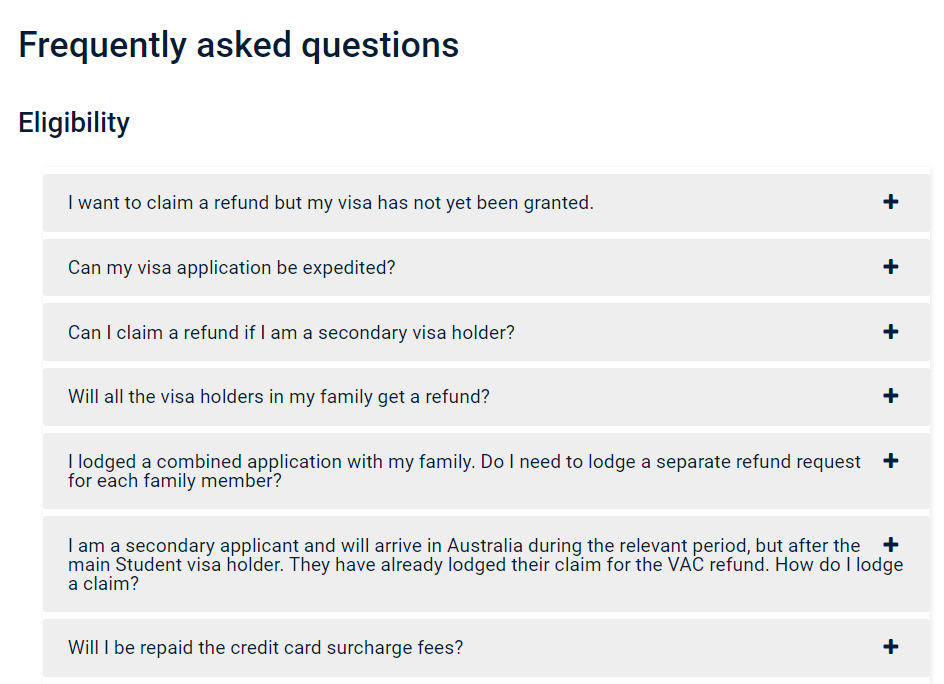The image size is (944, 684).
Task: Expand 'Can my visa application be expedited?'
Action: (231, 267)
